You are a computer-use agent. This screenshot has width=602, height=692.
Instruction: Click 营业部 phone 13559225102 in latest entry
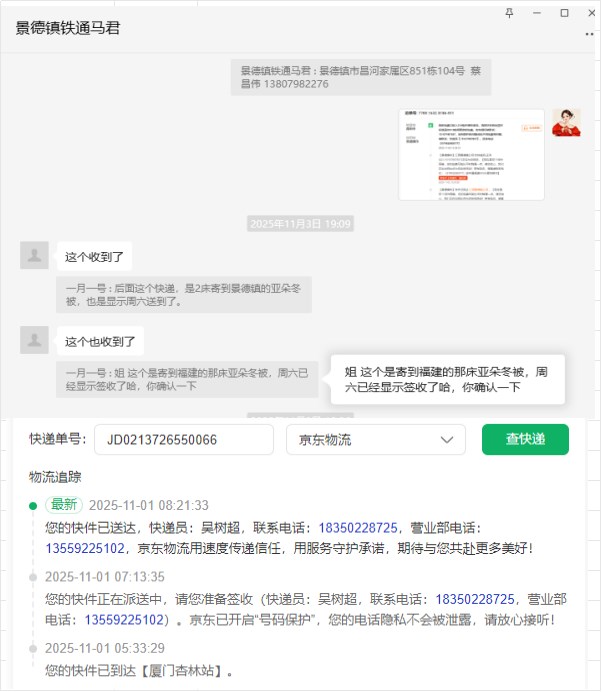[x=85, y=549]
